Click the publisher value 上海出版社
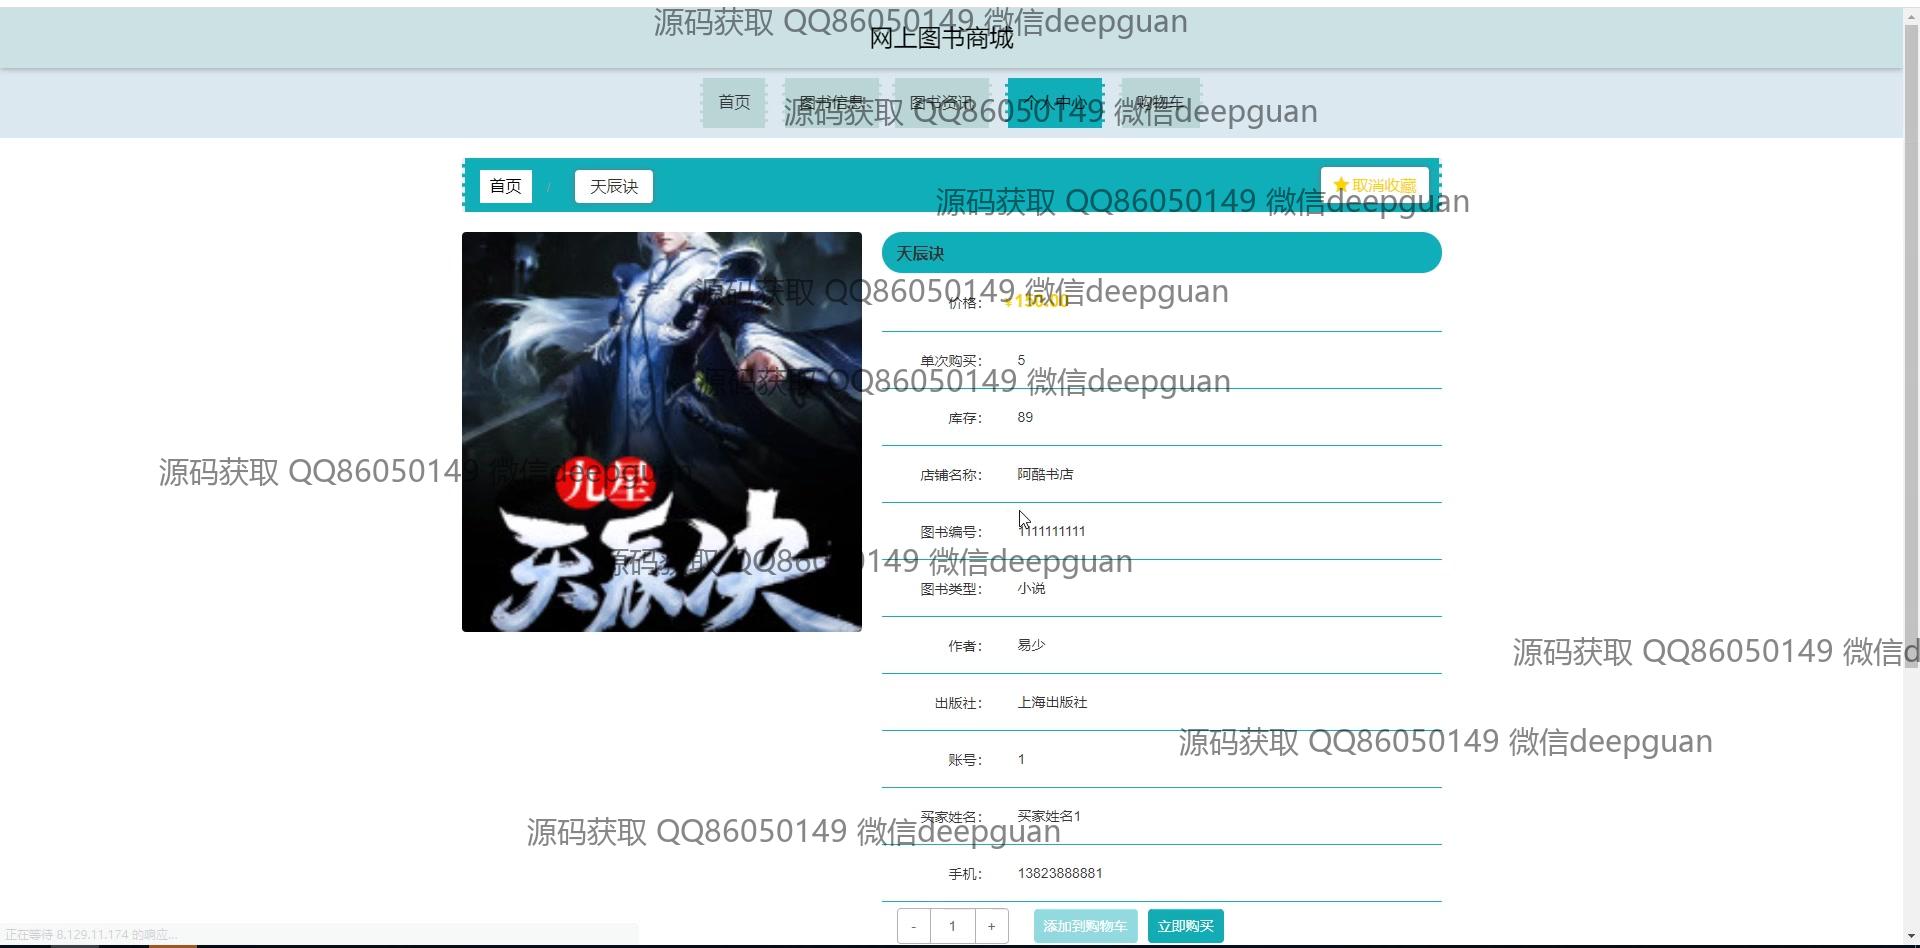The width and height of the screenshot is (1920, 948). (1052, 703)
